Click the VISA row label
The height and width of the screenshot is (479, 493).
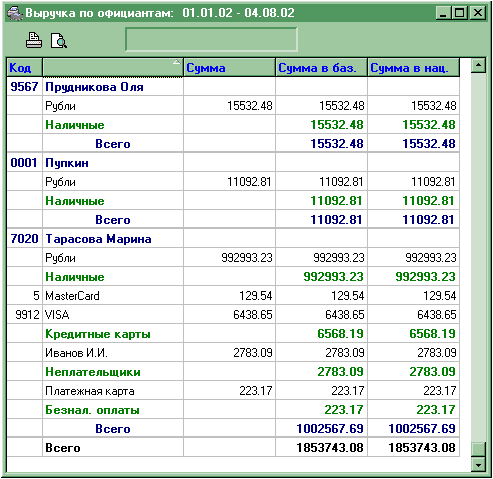click(x=57, y=315)
